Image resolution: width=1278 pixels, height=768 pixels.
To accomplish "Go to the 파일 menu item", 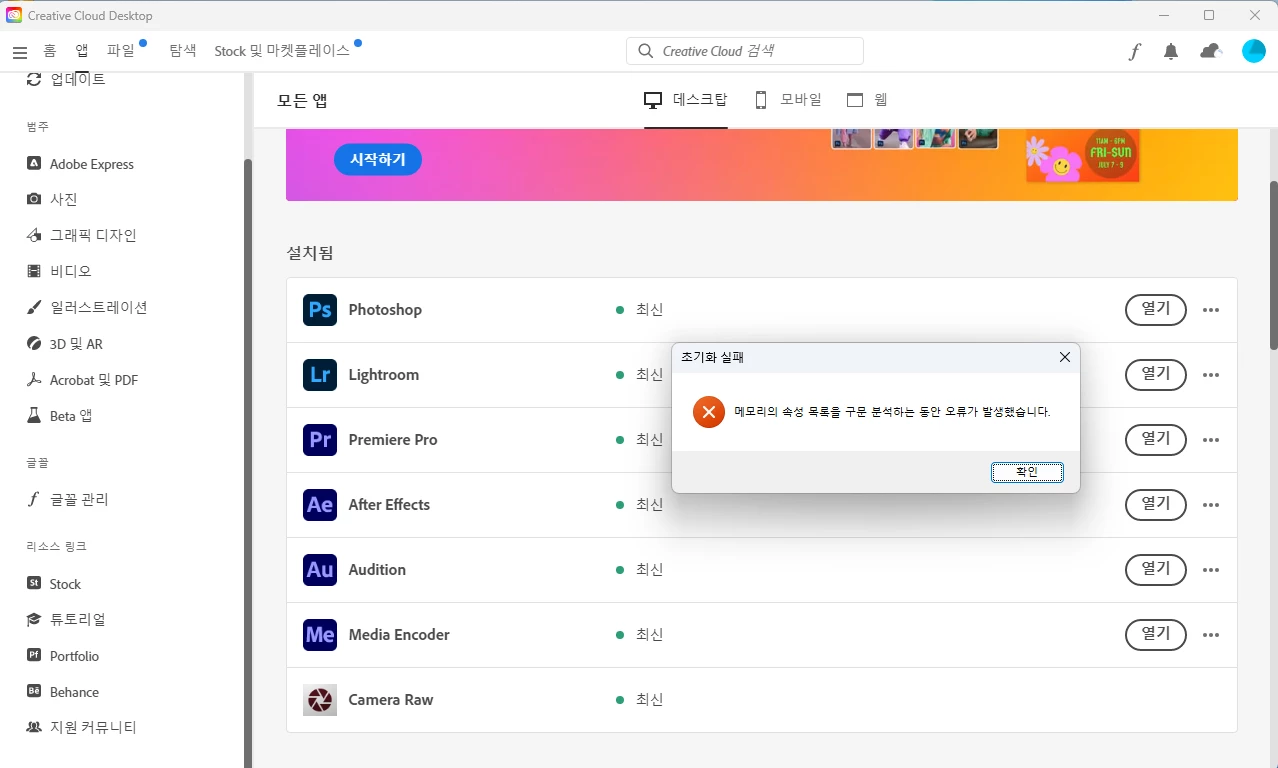I will click(121, 51).
